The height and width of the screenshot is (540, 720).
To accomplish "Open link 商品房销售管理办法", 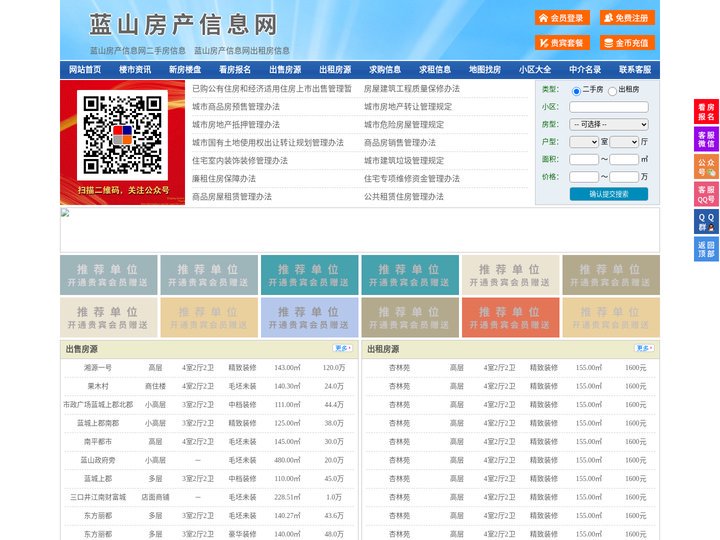I will pos(400,143).
